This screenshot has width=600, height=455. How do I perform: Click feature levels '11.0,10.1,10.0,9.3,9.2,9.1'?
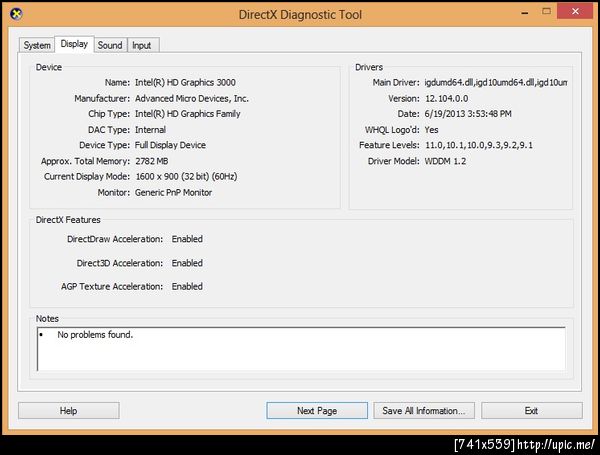point(479,145)
